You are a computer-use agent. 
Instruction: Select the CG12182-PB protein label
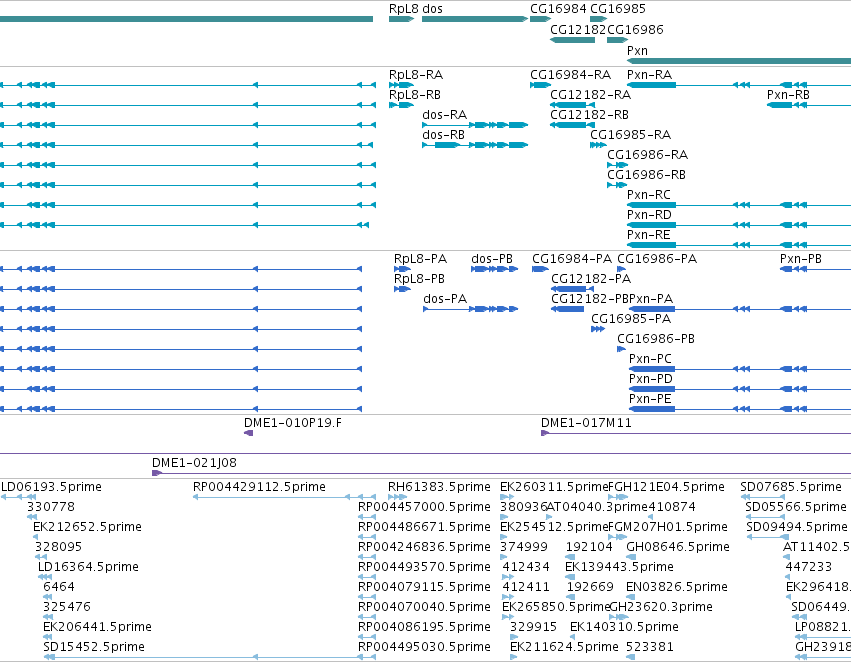tap(590, 300)
